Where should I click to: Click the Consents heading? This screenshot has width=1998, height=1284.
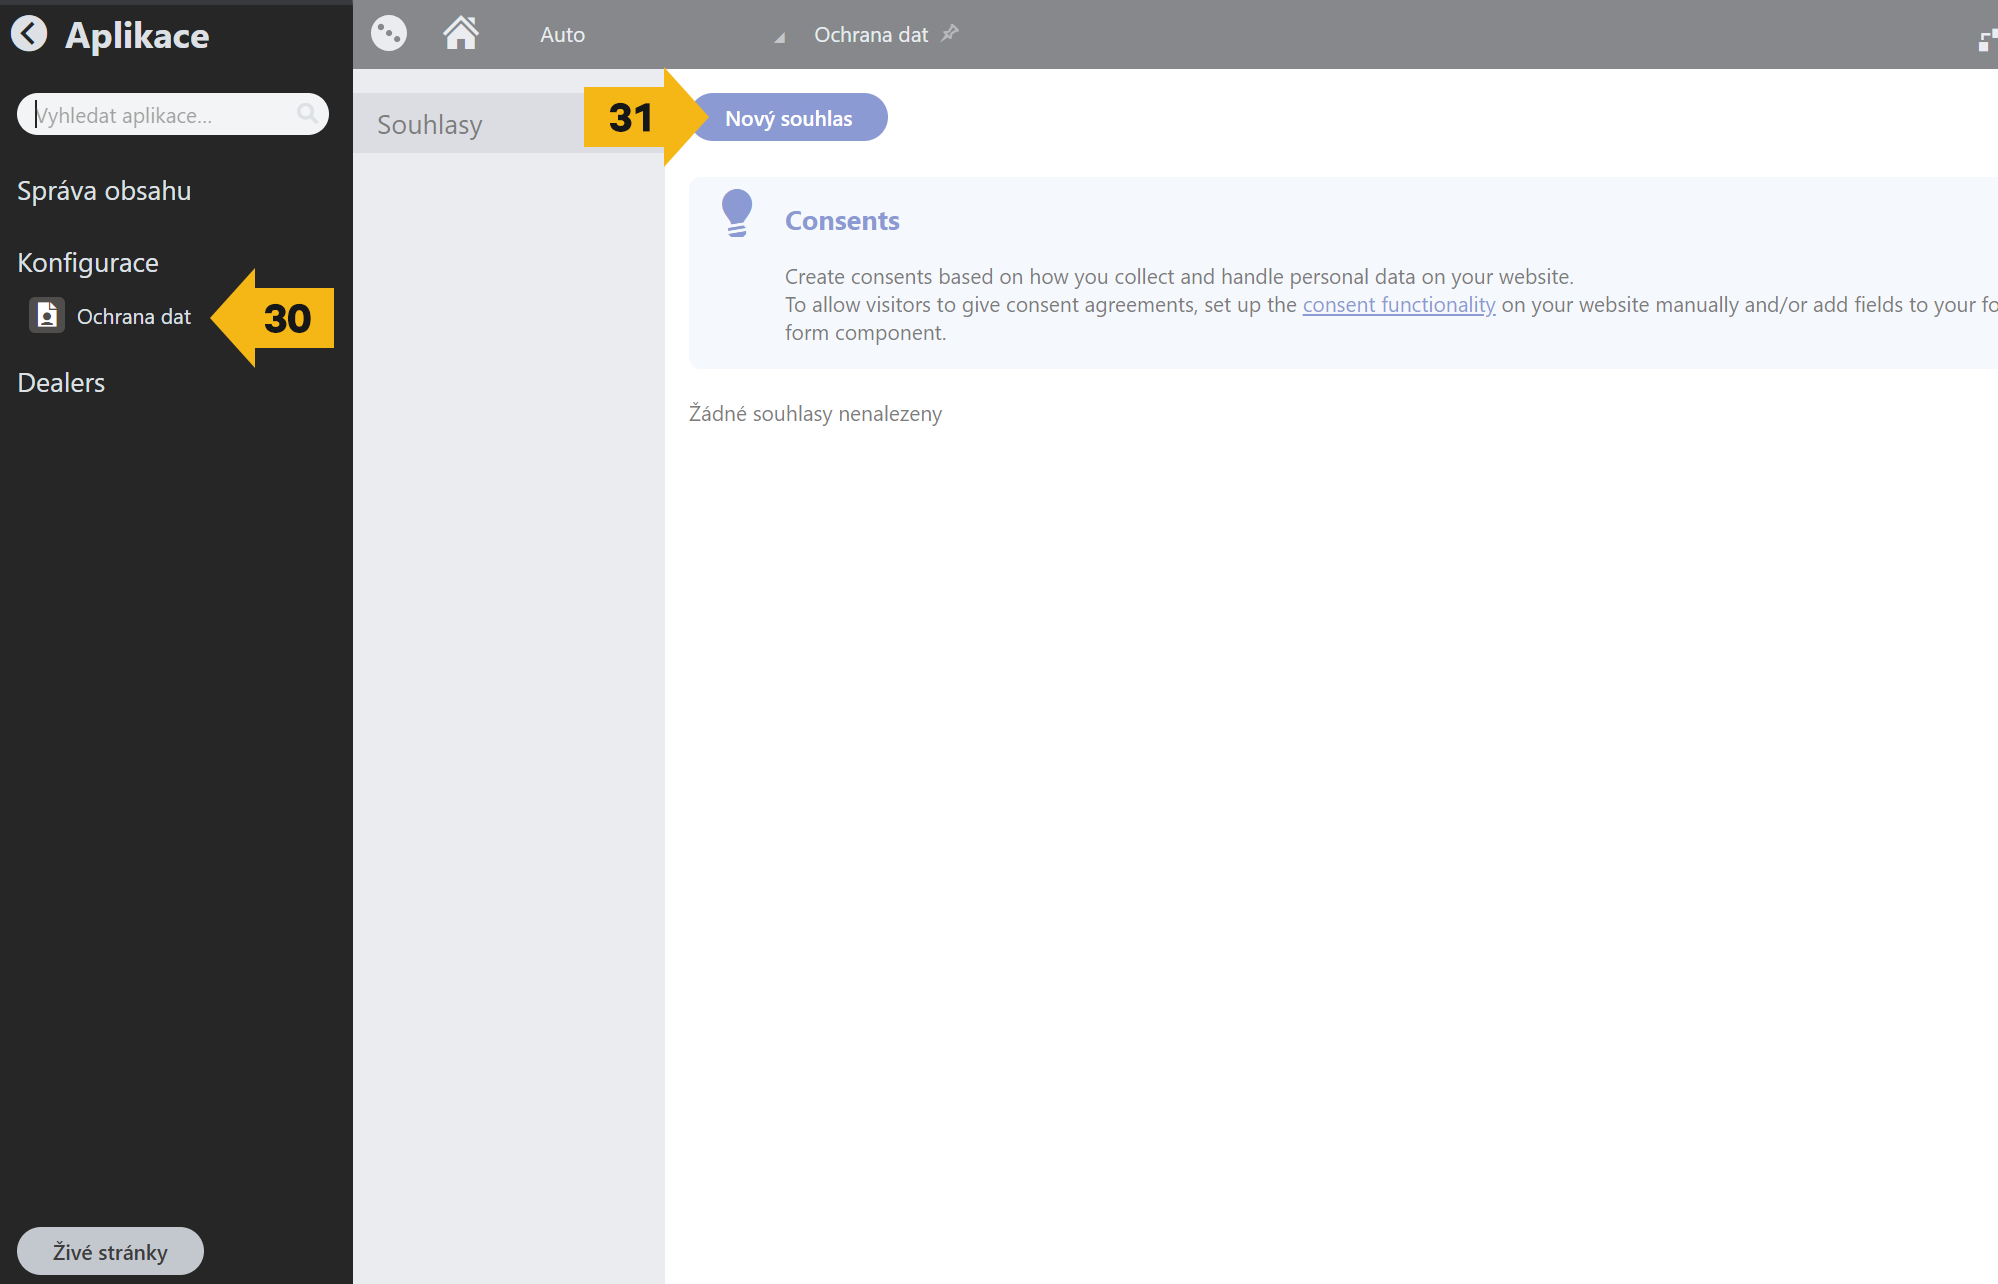coord(842,221)
